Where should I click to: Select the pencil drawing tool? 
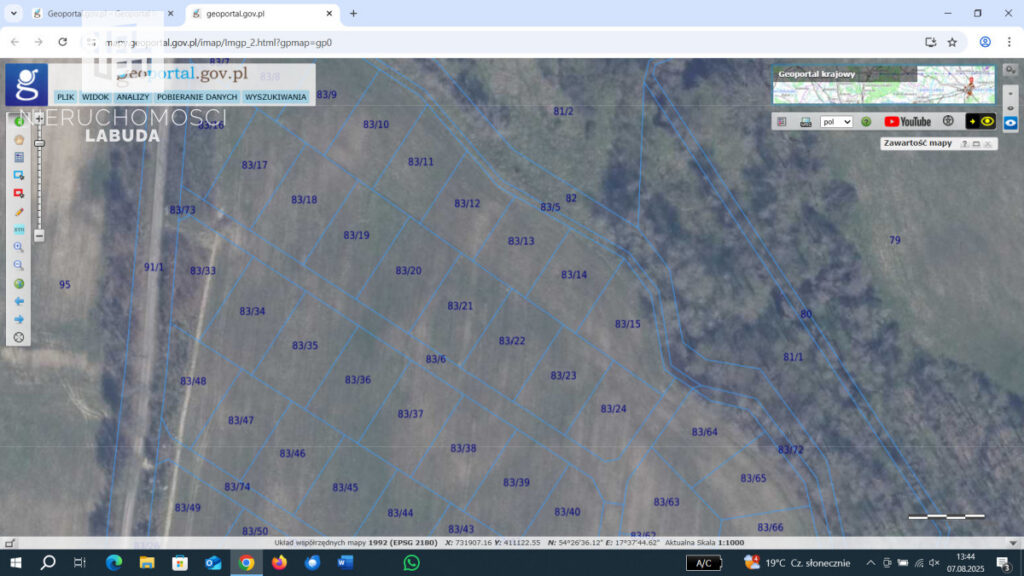19,212
